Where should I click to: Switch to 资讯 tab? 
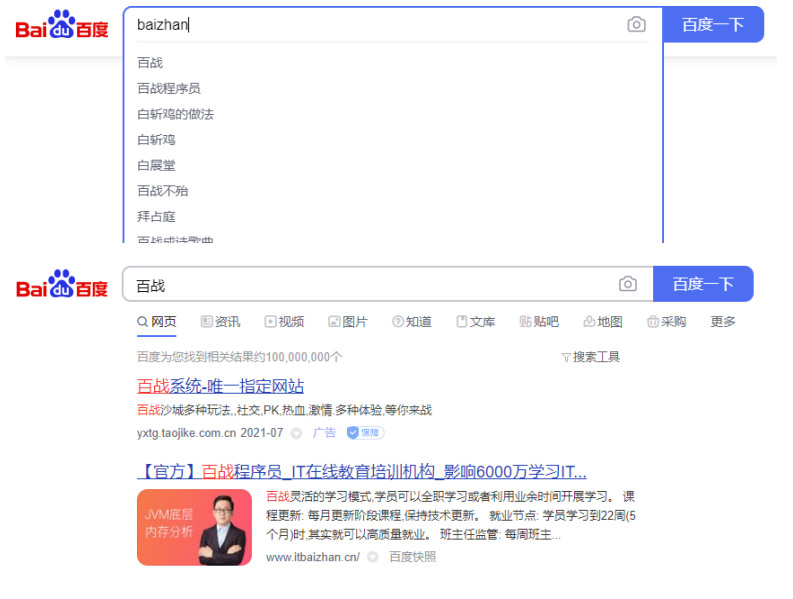(x=221, y=322)
